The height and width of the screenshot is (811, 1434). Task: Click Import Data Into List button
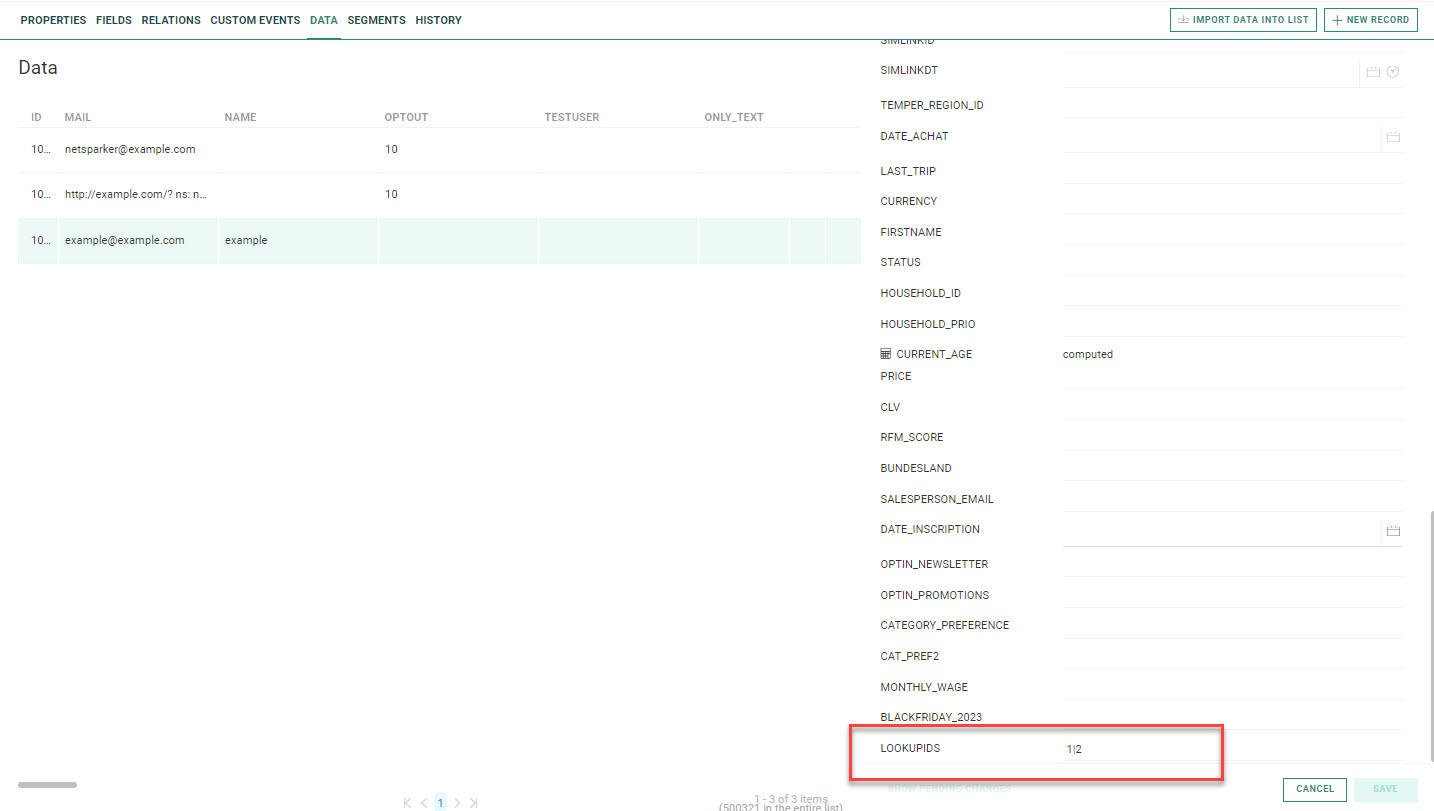click(1242, 20)
